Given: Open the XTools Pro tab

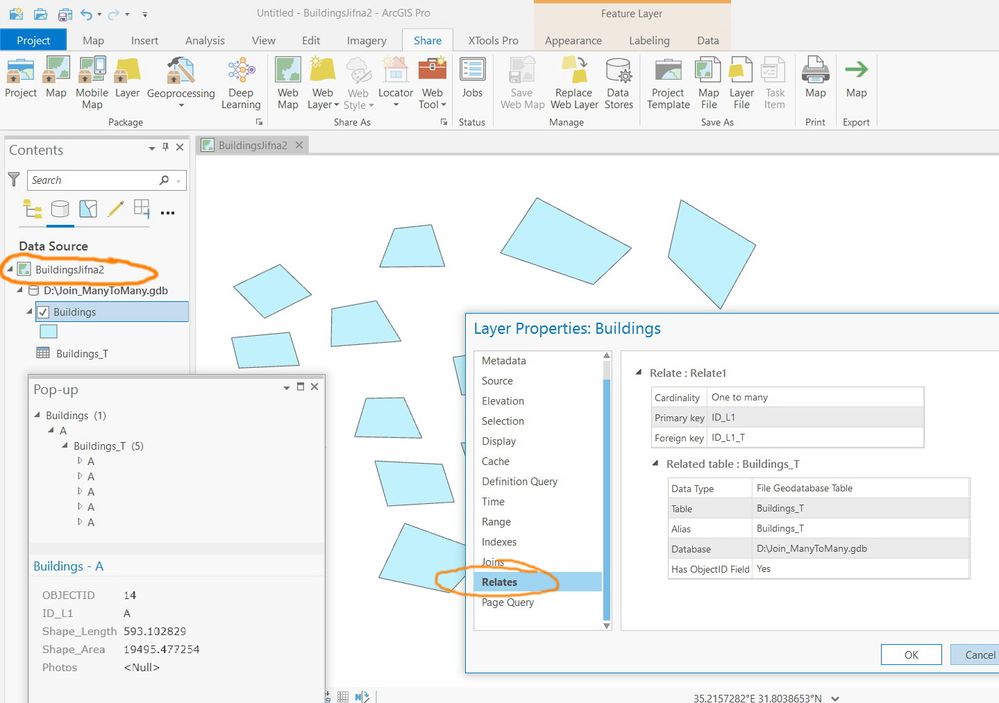Looking at the screenshot, I should click(493, 40).
